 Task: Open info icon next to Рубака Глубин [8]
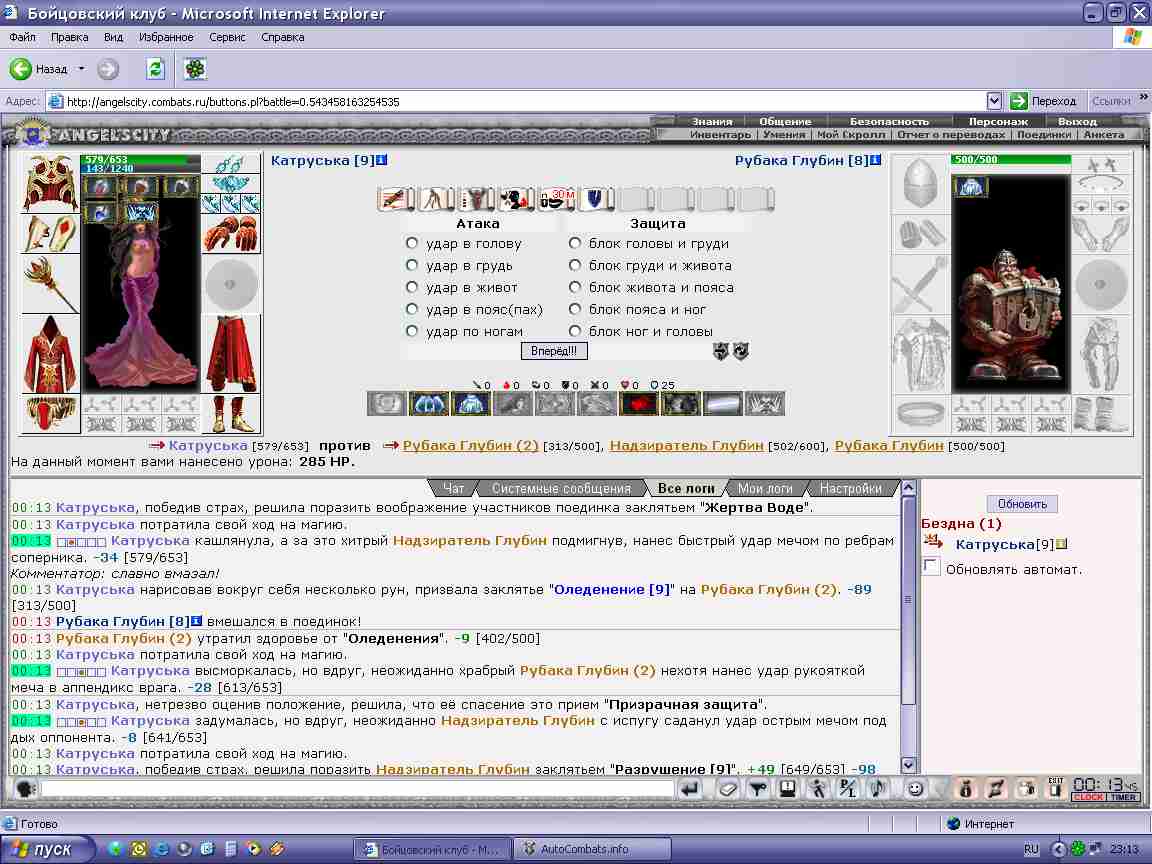point(875,160)
